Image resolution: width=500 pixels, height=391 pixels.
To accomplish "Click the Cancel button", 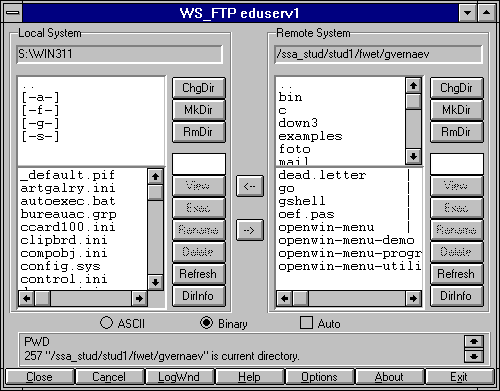I will [110, 377].
